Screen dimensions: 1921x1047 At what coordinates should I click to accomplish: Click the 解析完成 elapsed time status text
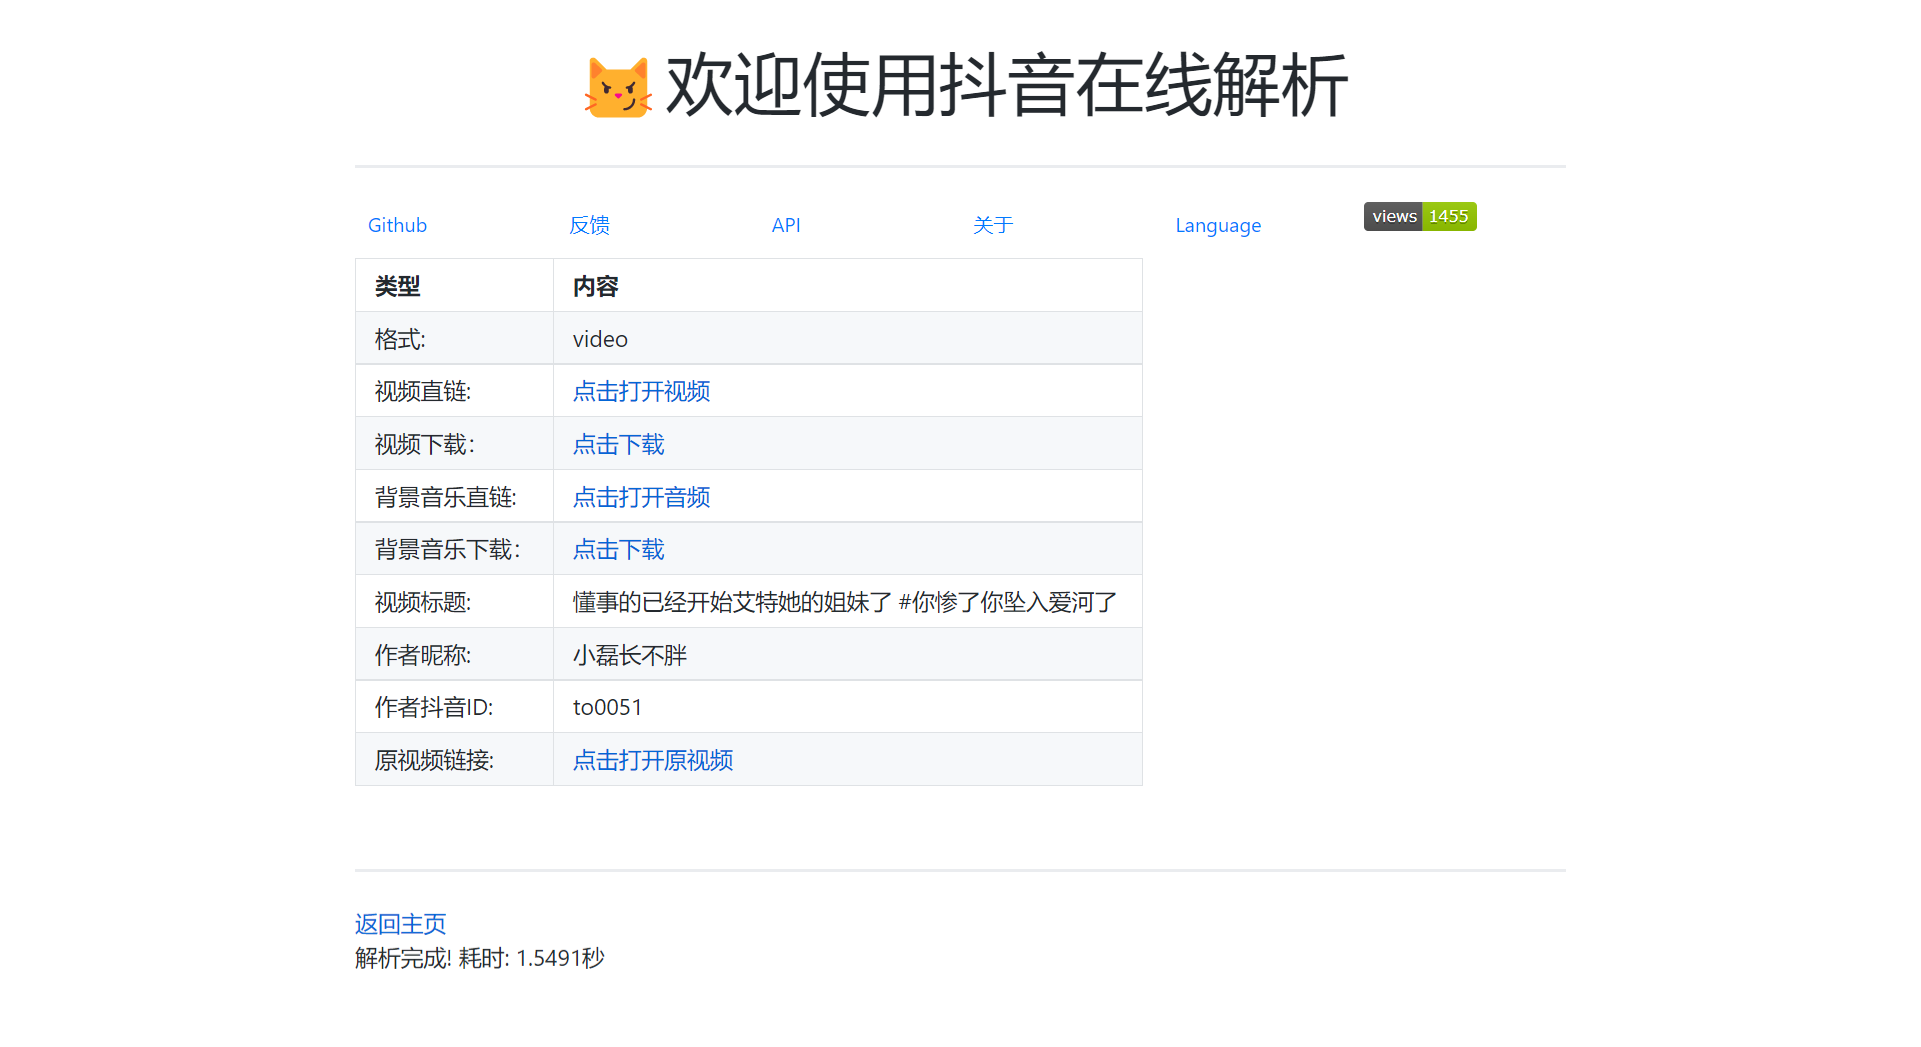(x=479, y=958)
